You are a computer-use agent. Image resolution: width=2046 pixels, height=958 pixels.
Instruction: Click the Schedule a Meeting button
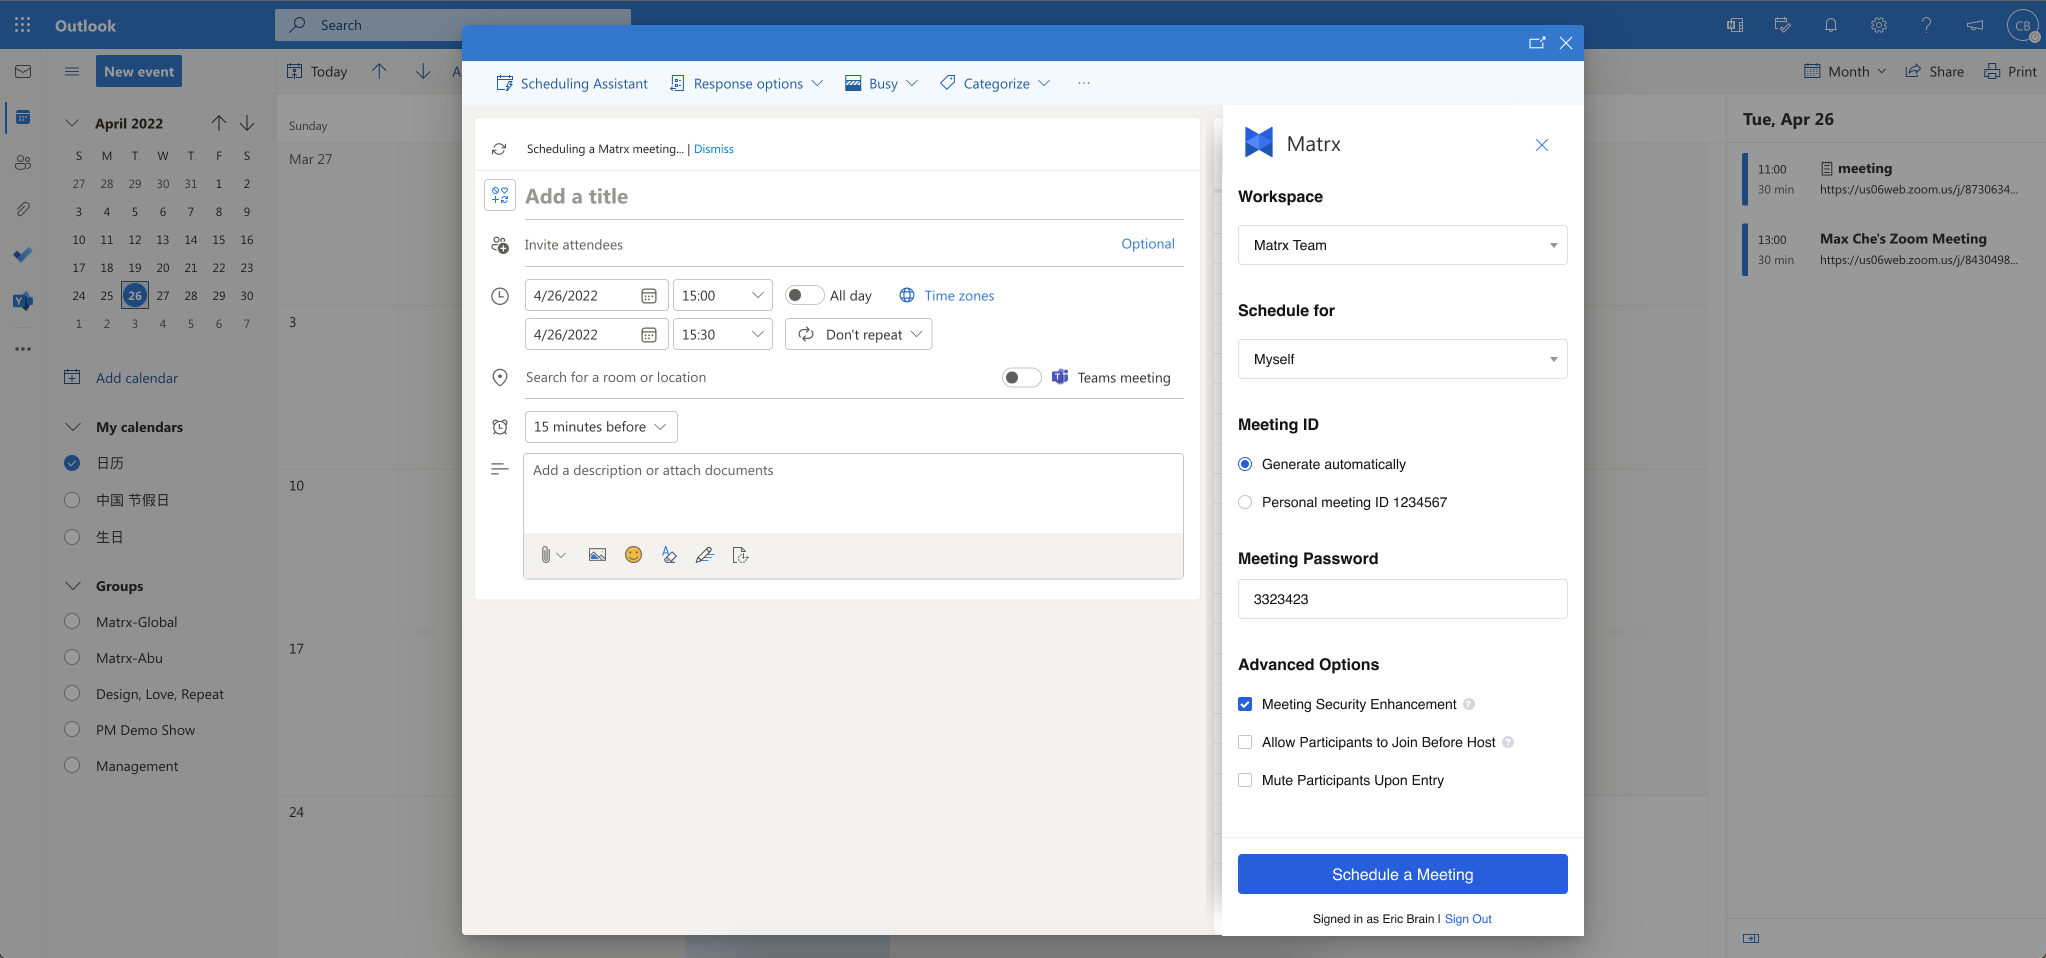(x=1402, y=874)
